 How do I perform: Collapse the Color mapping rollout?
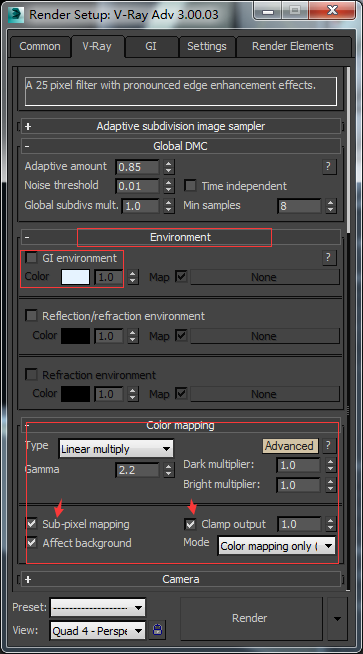(x=181, y=425)
